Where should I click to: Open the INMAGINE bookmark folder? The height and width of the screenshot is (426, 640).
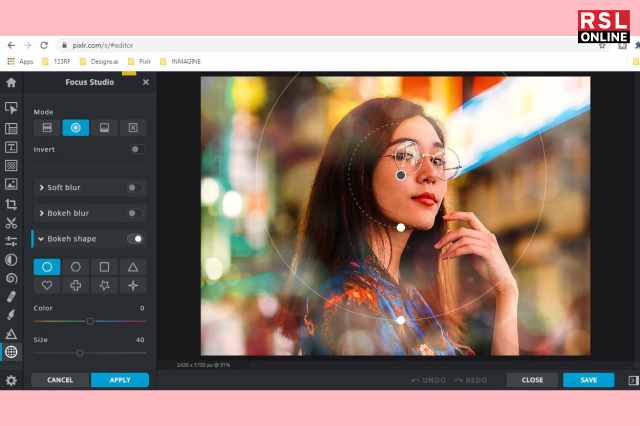click(x=180, y=62)
